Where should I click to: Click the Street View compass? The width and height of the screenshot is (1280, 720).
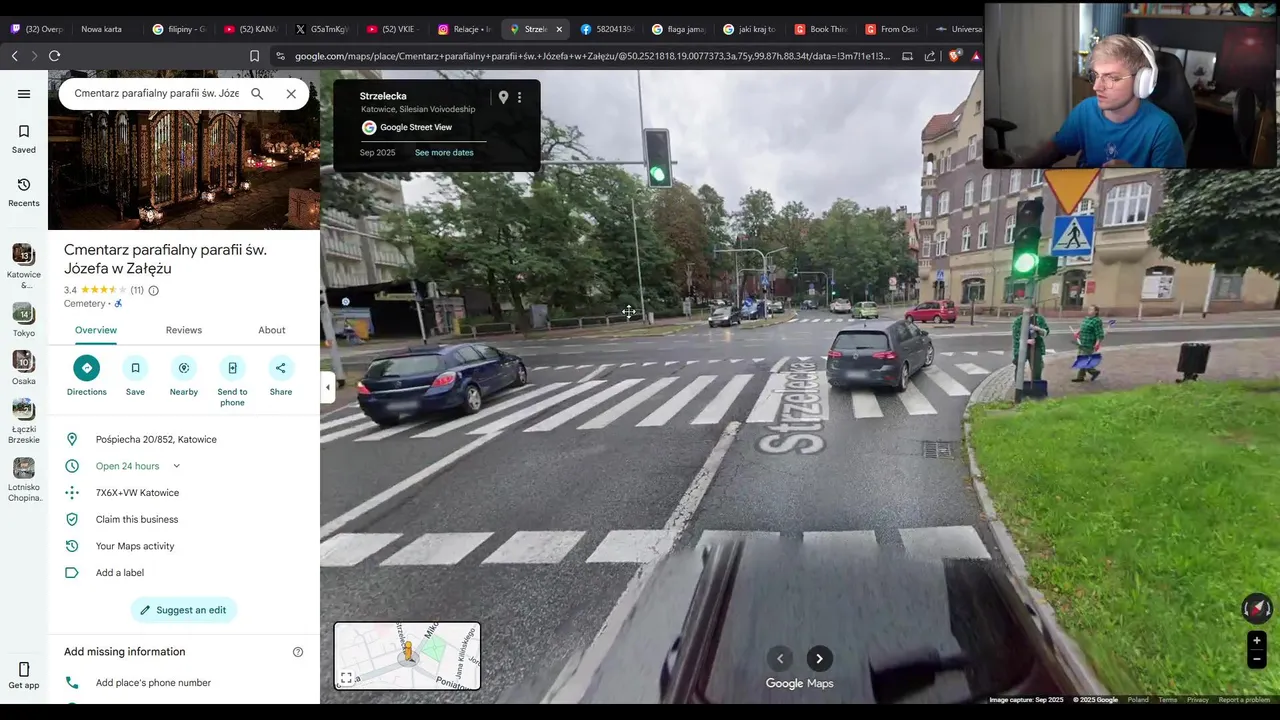[x=1256, y=609]
